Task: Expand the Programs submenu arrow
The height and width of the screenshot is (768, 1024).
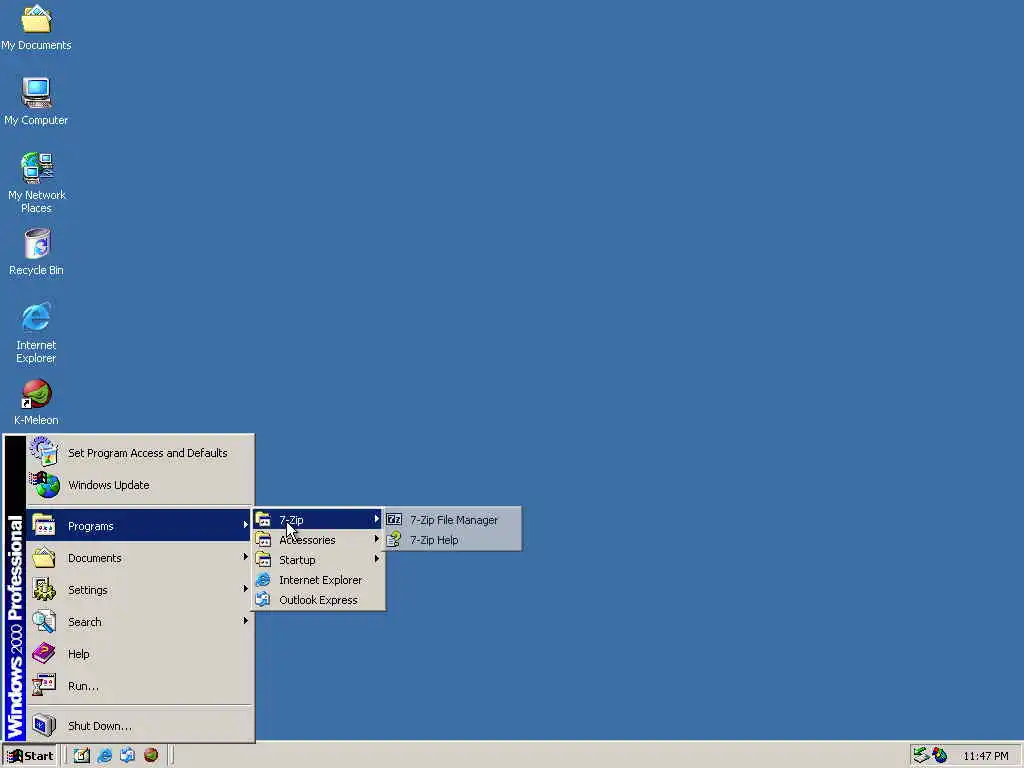Action: tap(246, 525)
